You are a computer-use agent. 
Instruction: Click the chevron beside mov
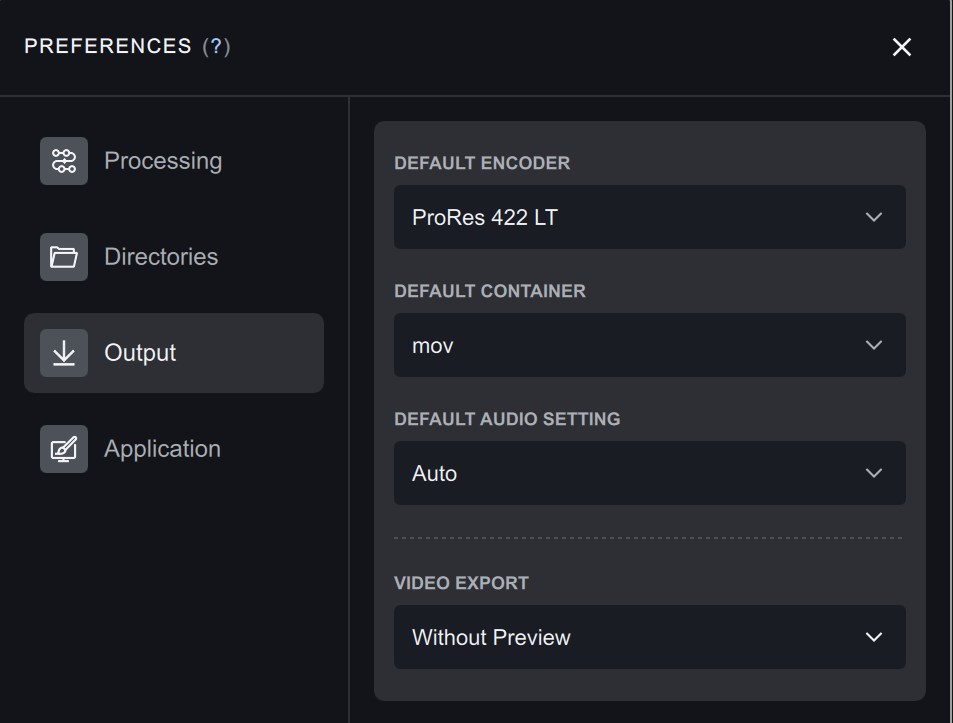(874, 345)
